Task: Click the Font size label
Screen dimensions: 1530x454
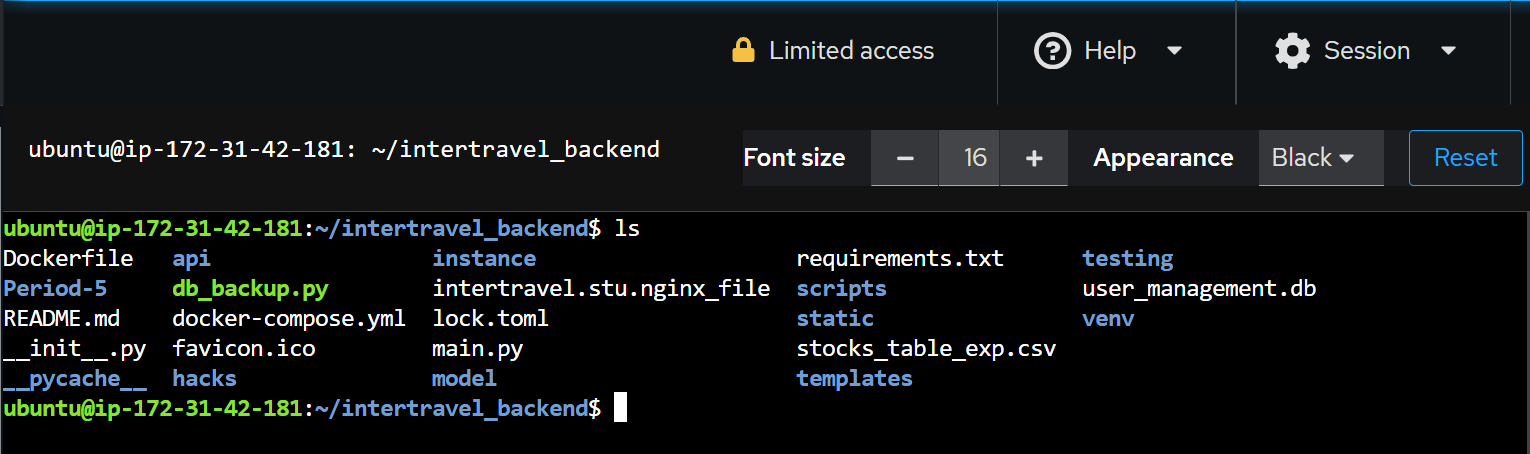Action: [x=794, y=158]
